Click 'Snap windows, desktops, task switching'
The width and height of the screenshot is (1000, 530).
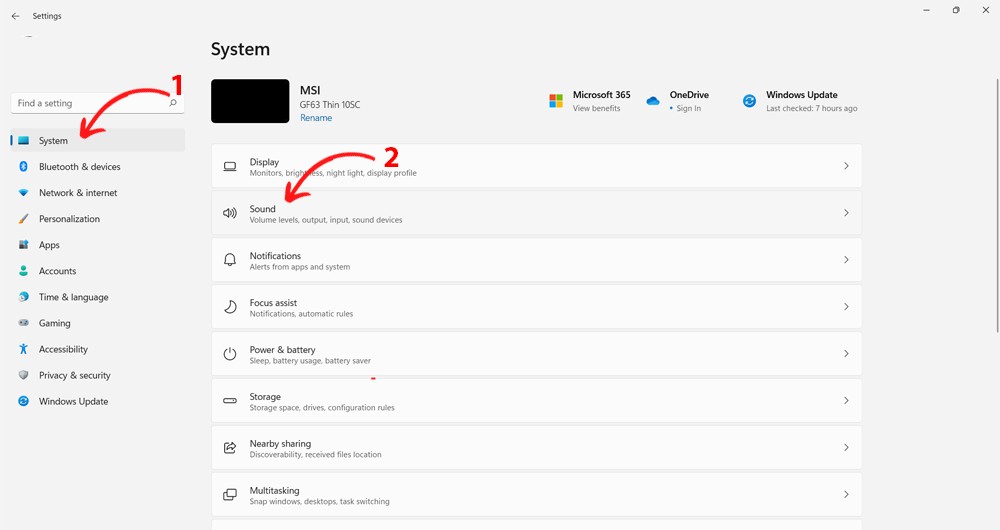(x=320, y=501)
